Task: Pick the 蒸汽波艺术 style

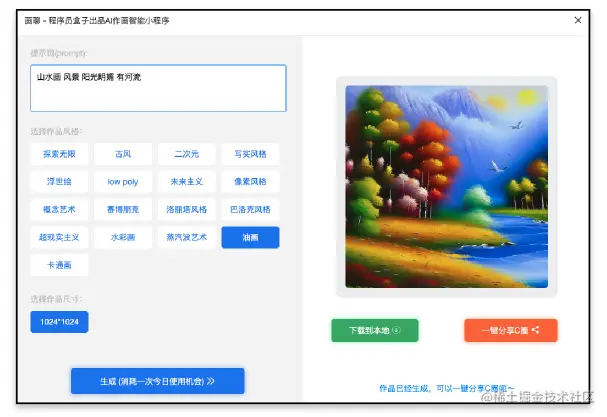Action: click(x=187, y=237)
